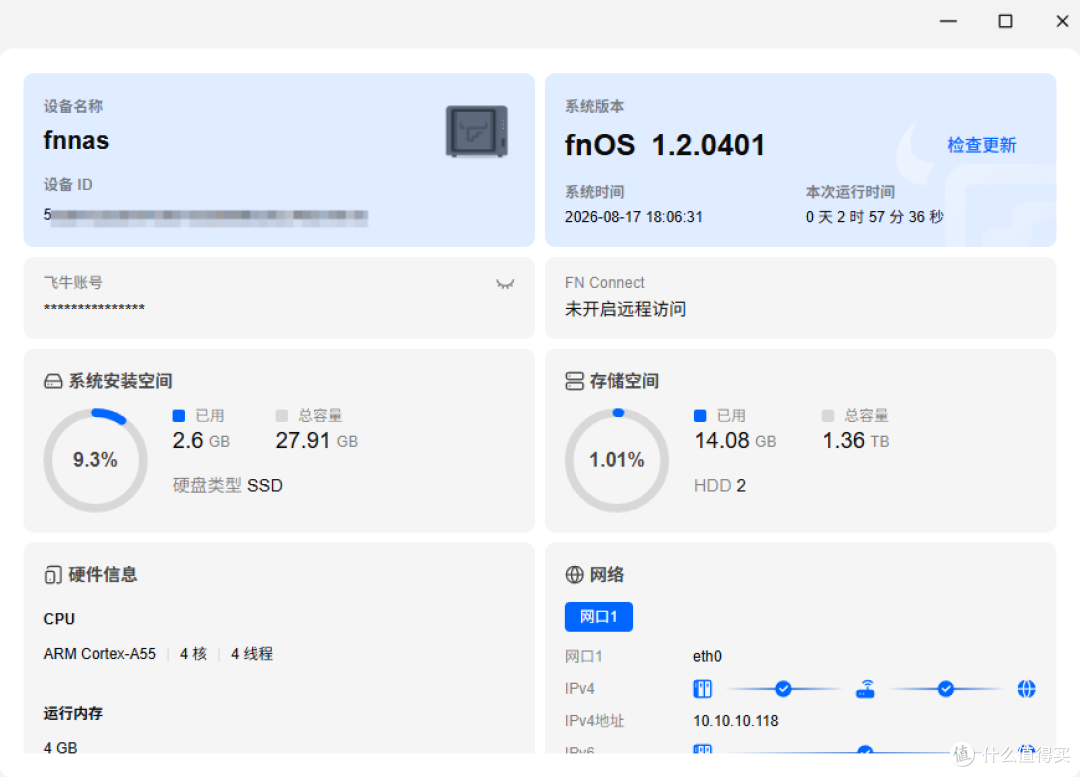The height and width of the screenshot is (777, 1080).
Task: Minimize the window
Action: [948, 21]
